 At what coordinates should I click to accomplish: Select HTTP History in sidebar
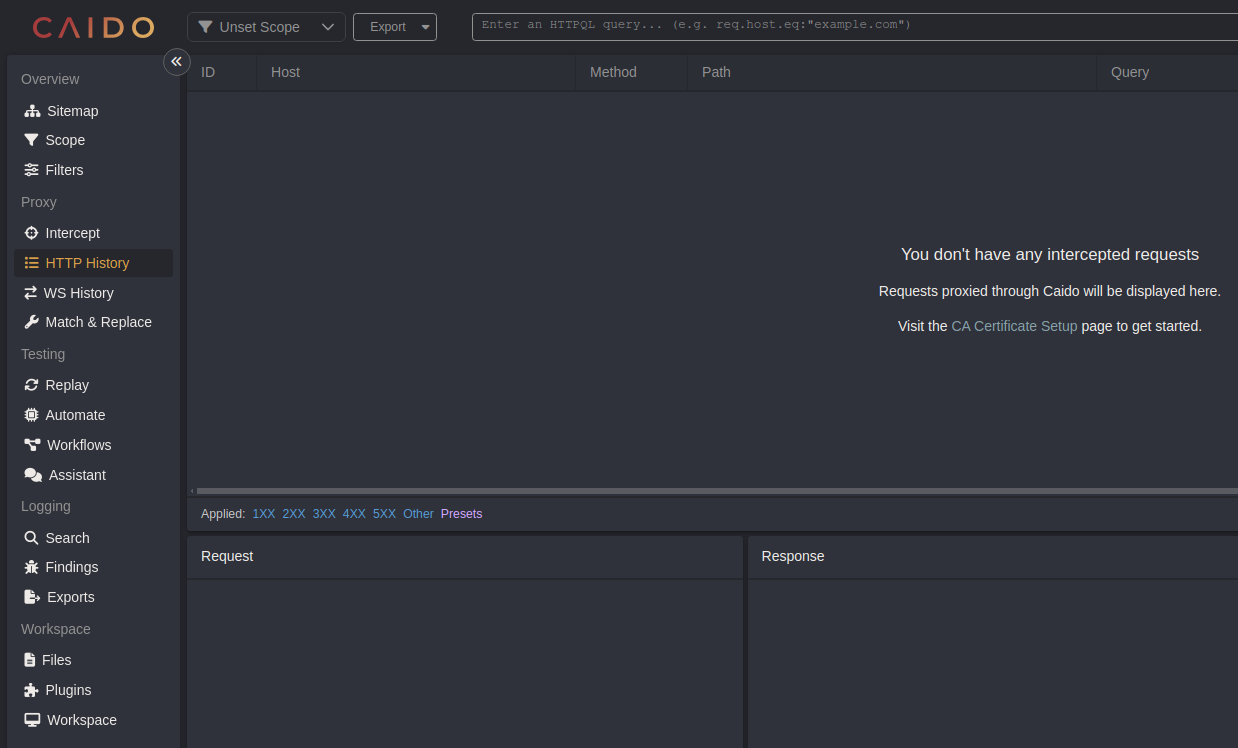[x=93, y=263]
